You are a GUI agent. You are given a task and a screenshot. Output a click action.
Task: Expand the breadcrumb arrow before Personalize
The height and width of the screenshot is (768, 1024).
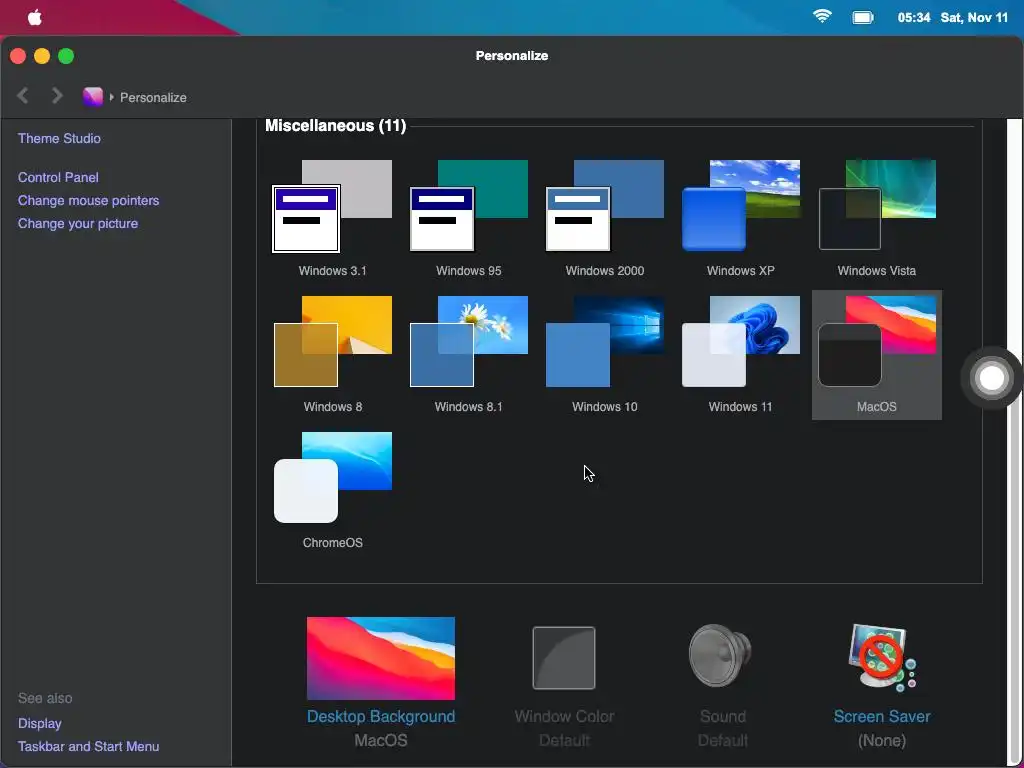[x=112, y=97]
